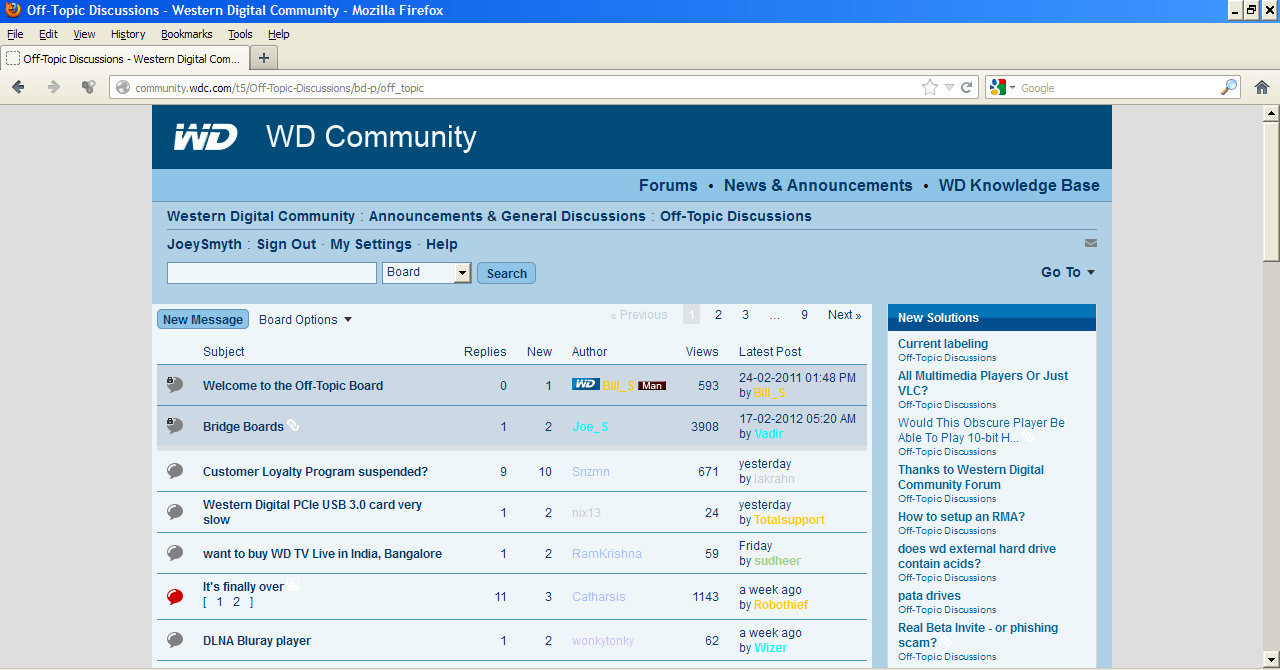This screenshot has width=1280, height=670.
Task: Reload the page with the refresh icon
Action: point(967,87)
